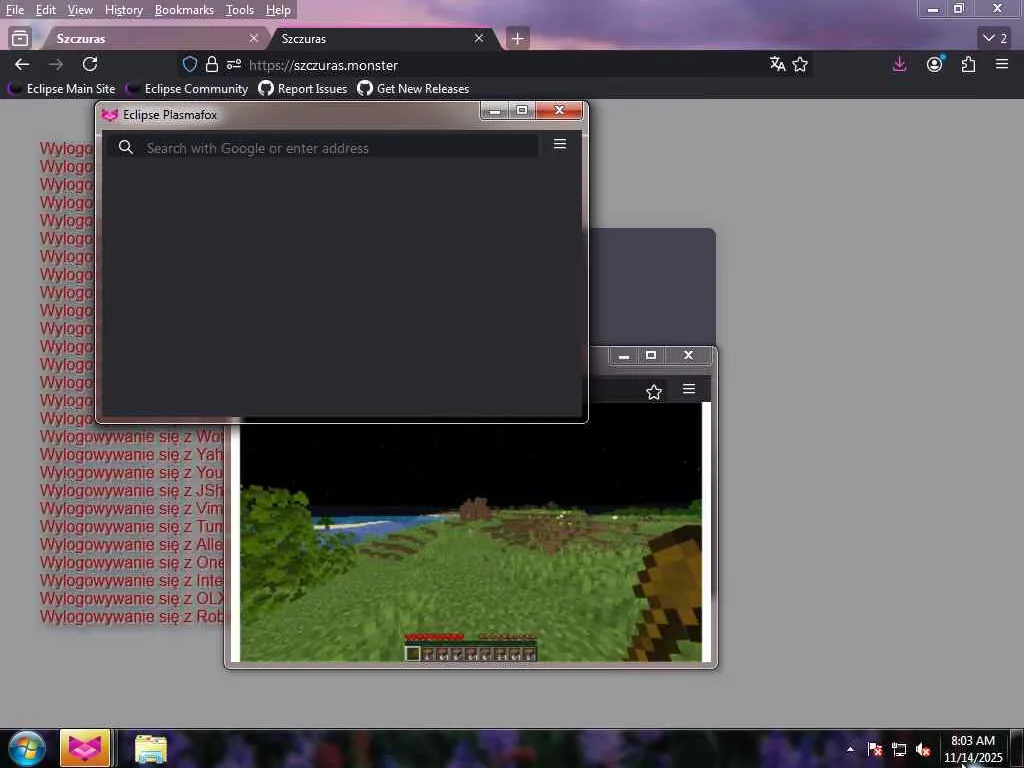Open the downloads panel
The image size is (1024, 768).
[x=899, y=64]
